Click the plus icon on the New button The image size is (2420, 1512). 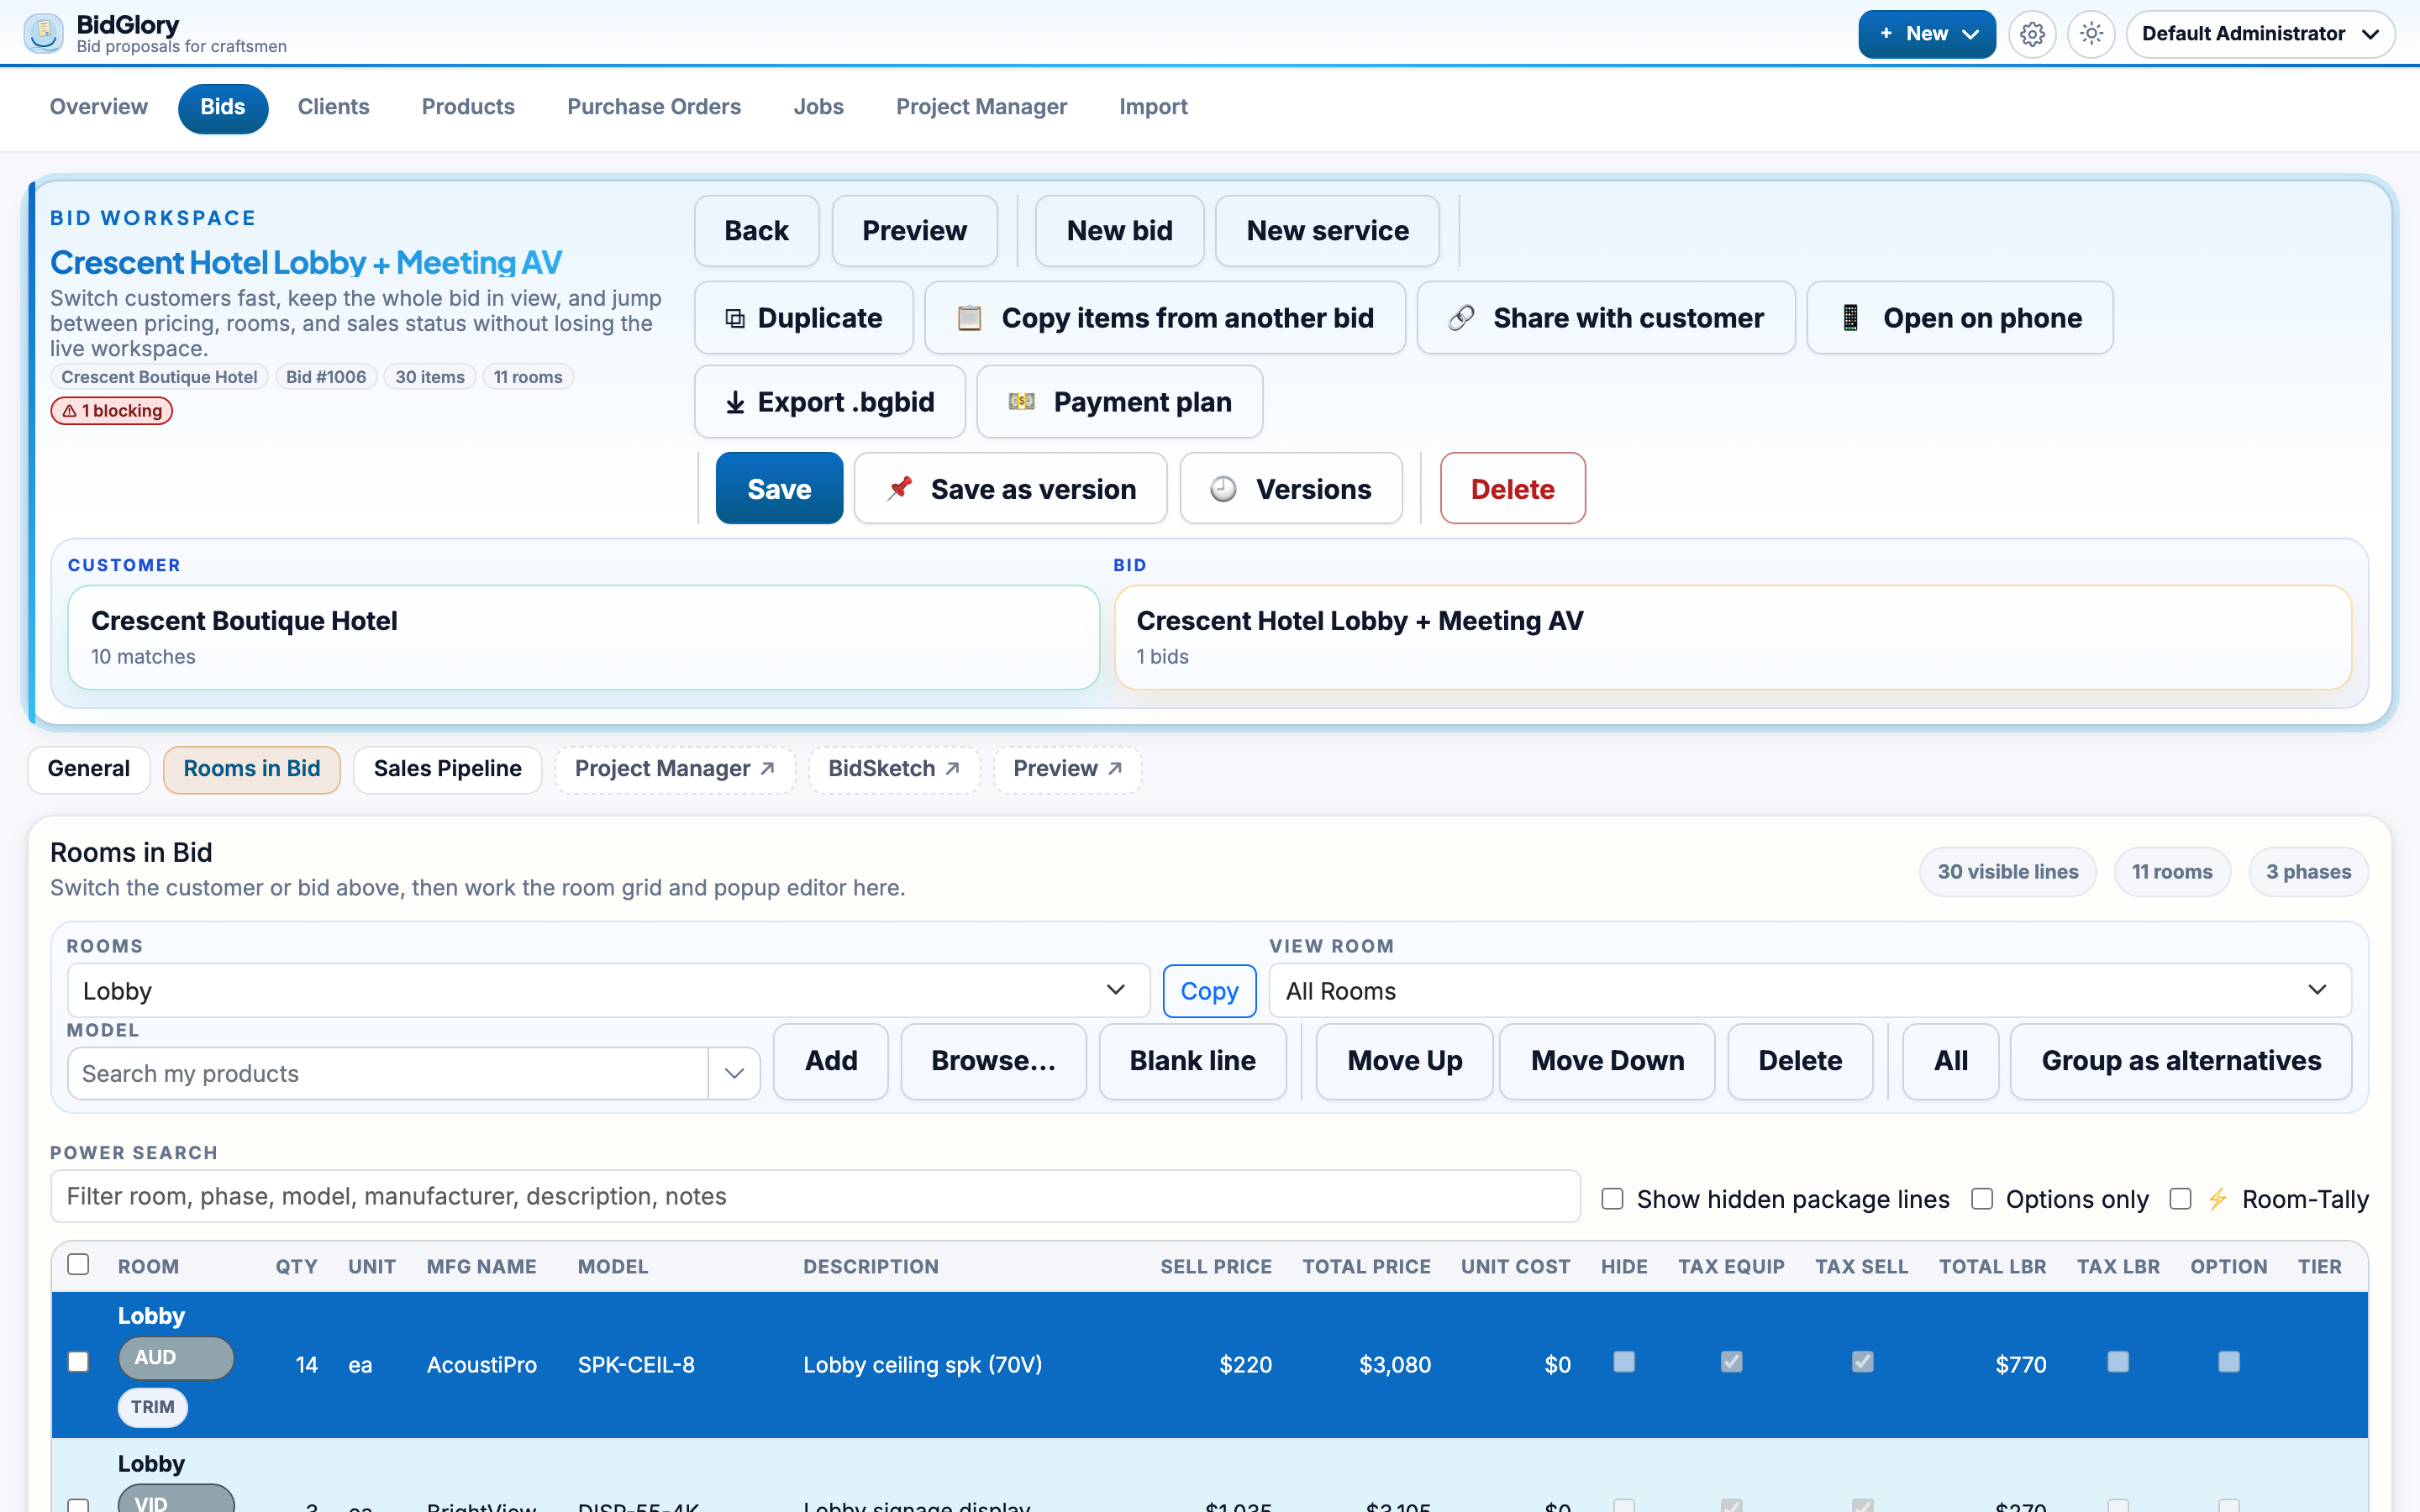pyautogui.click(x=1886, y=33)
